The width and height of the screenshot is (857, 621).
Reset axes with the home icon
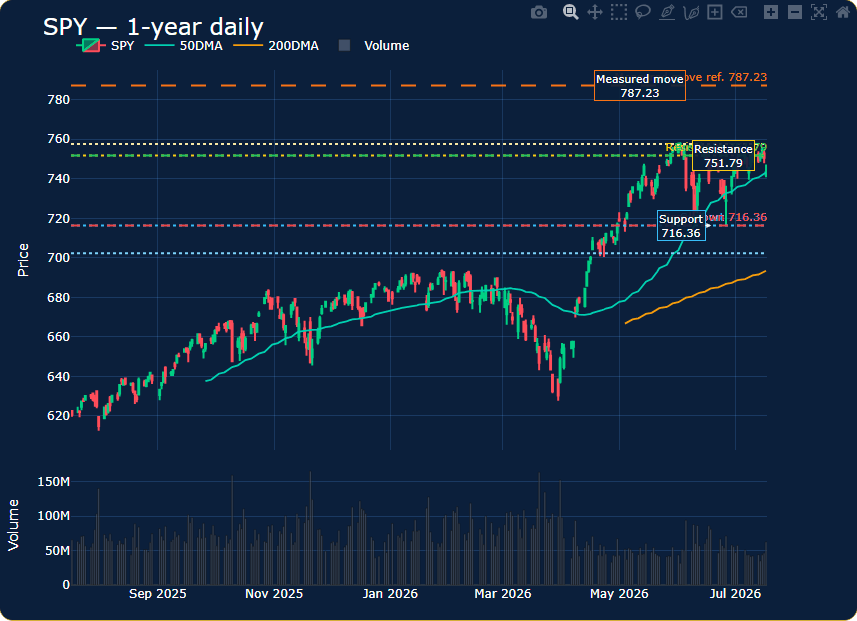click(x=843, y=12)
